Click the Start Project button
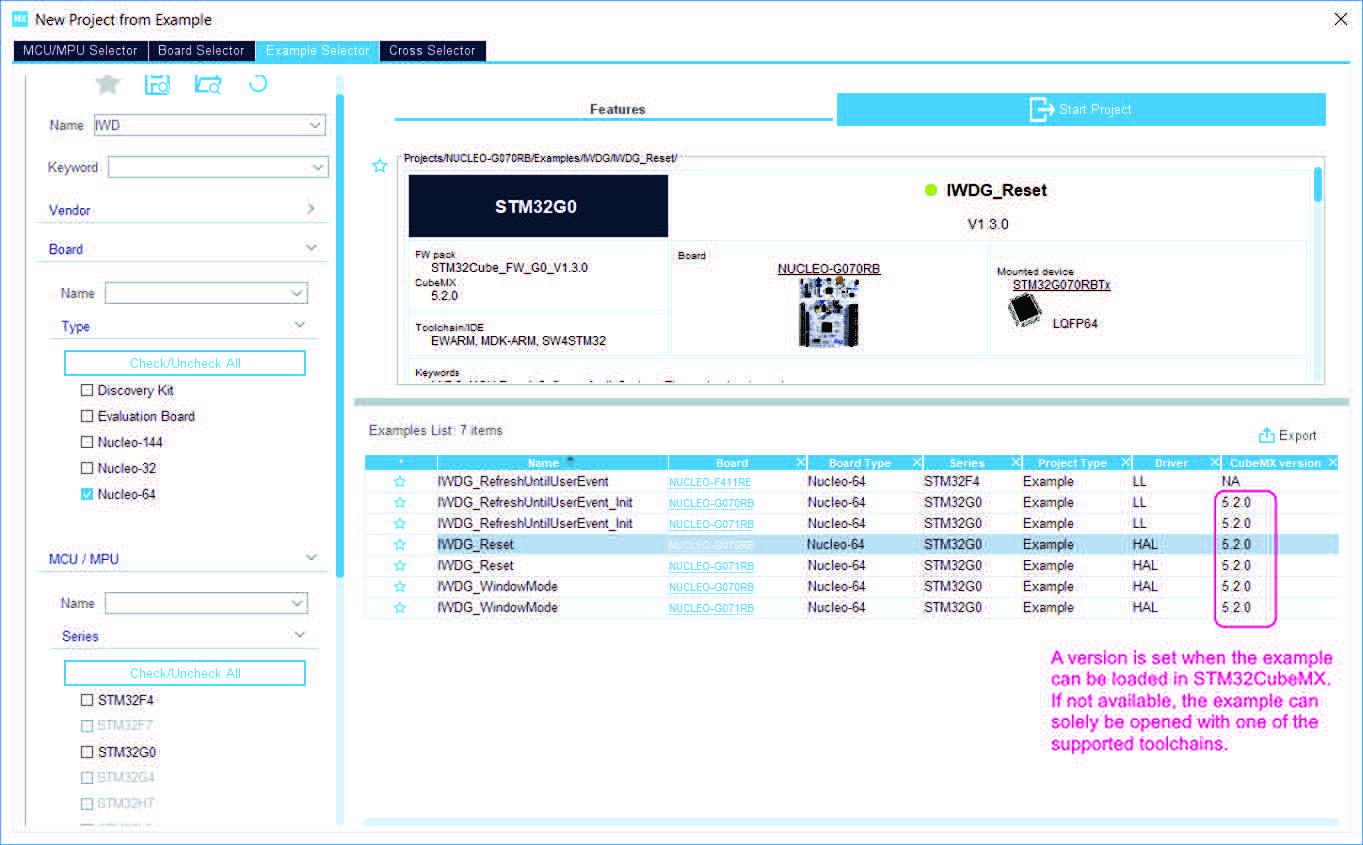1363x845 pixels. (1081, 109)
